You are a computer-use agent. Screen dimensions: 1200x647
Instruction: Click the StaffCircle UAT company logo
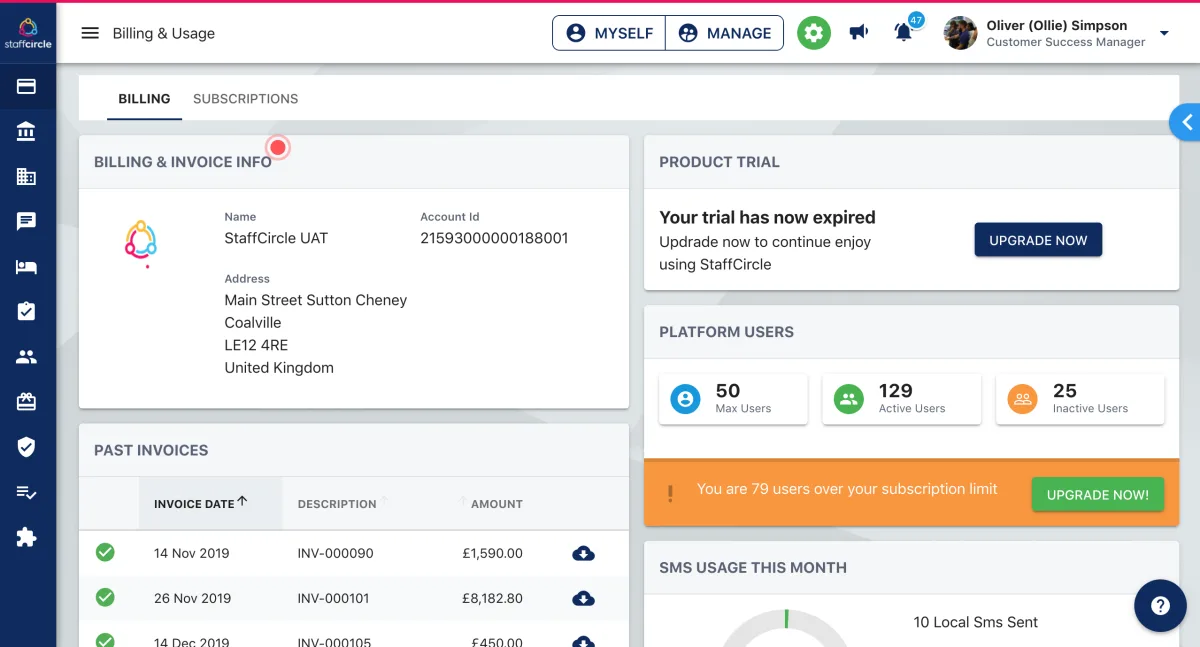[x=141, y=244]
